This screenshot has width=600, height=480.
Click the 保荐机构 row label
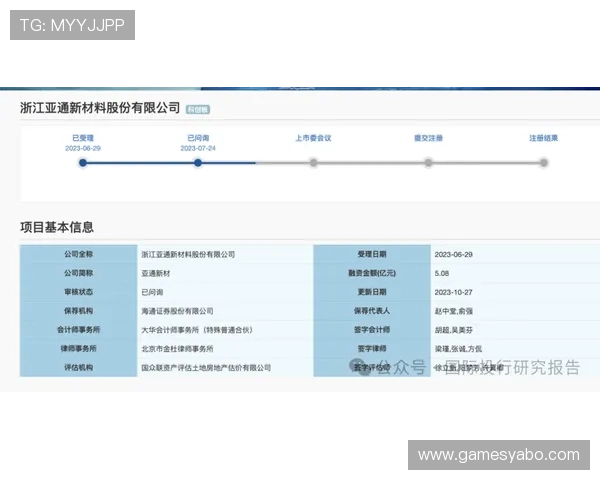(x=78, y=310)
